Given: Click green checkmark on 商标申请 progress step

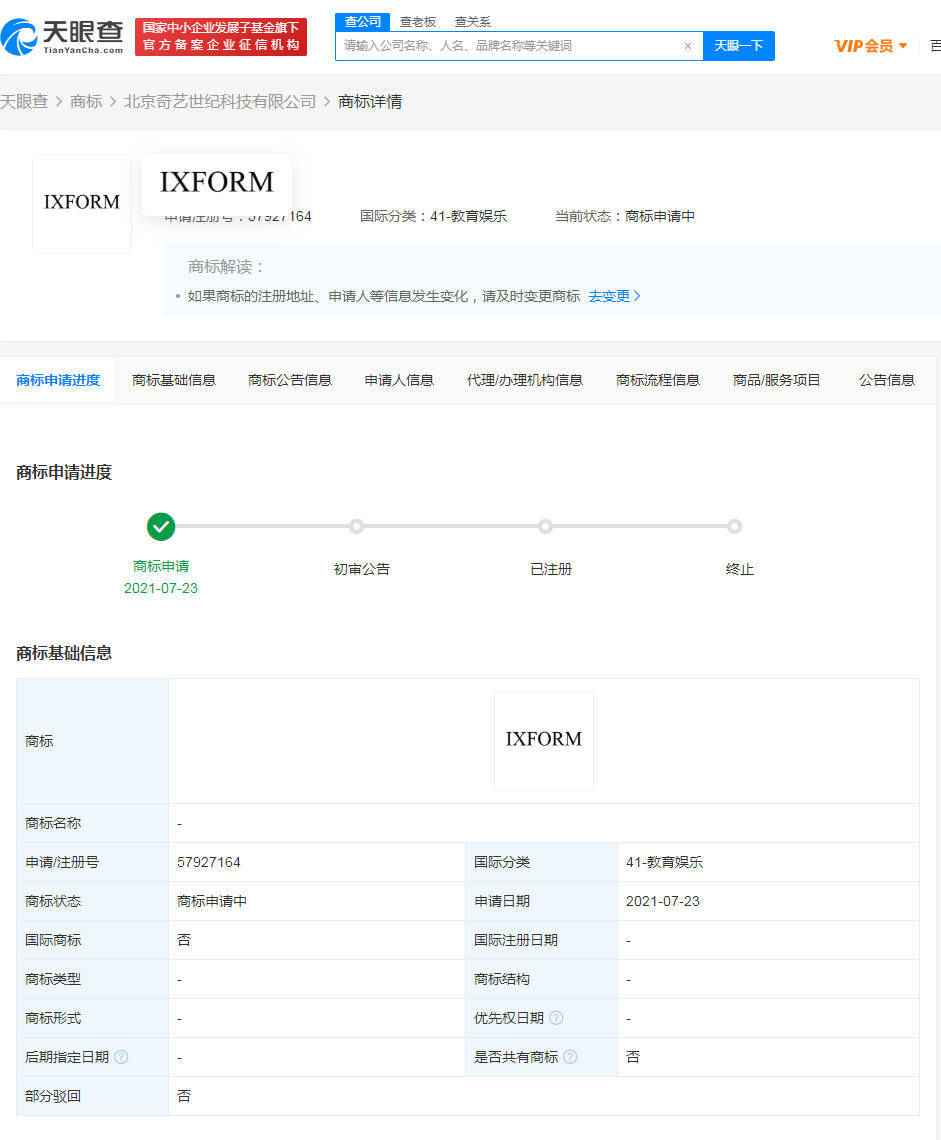Looking at the screenshot, I should coord(161,527).
